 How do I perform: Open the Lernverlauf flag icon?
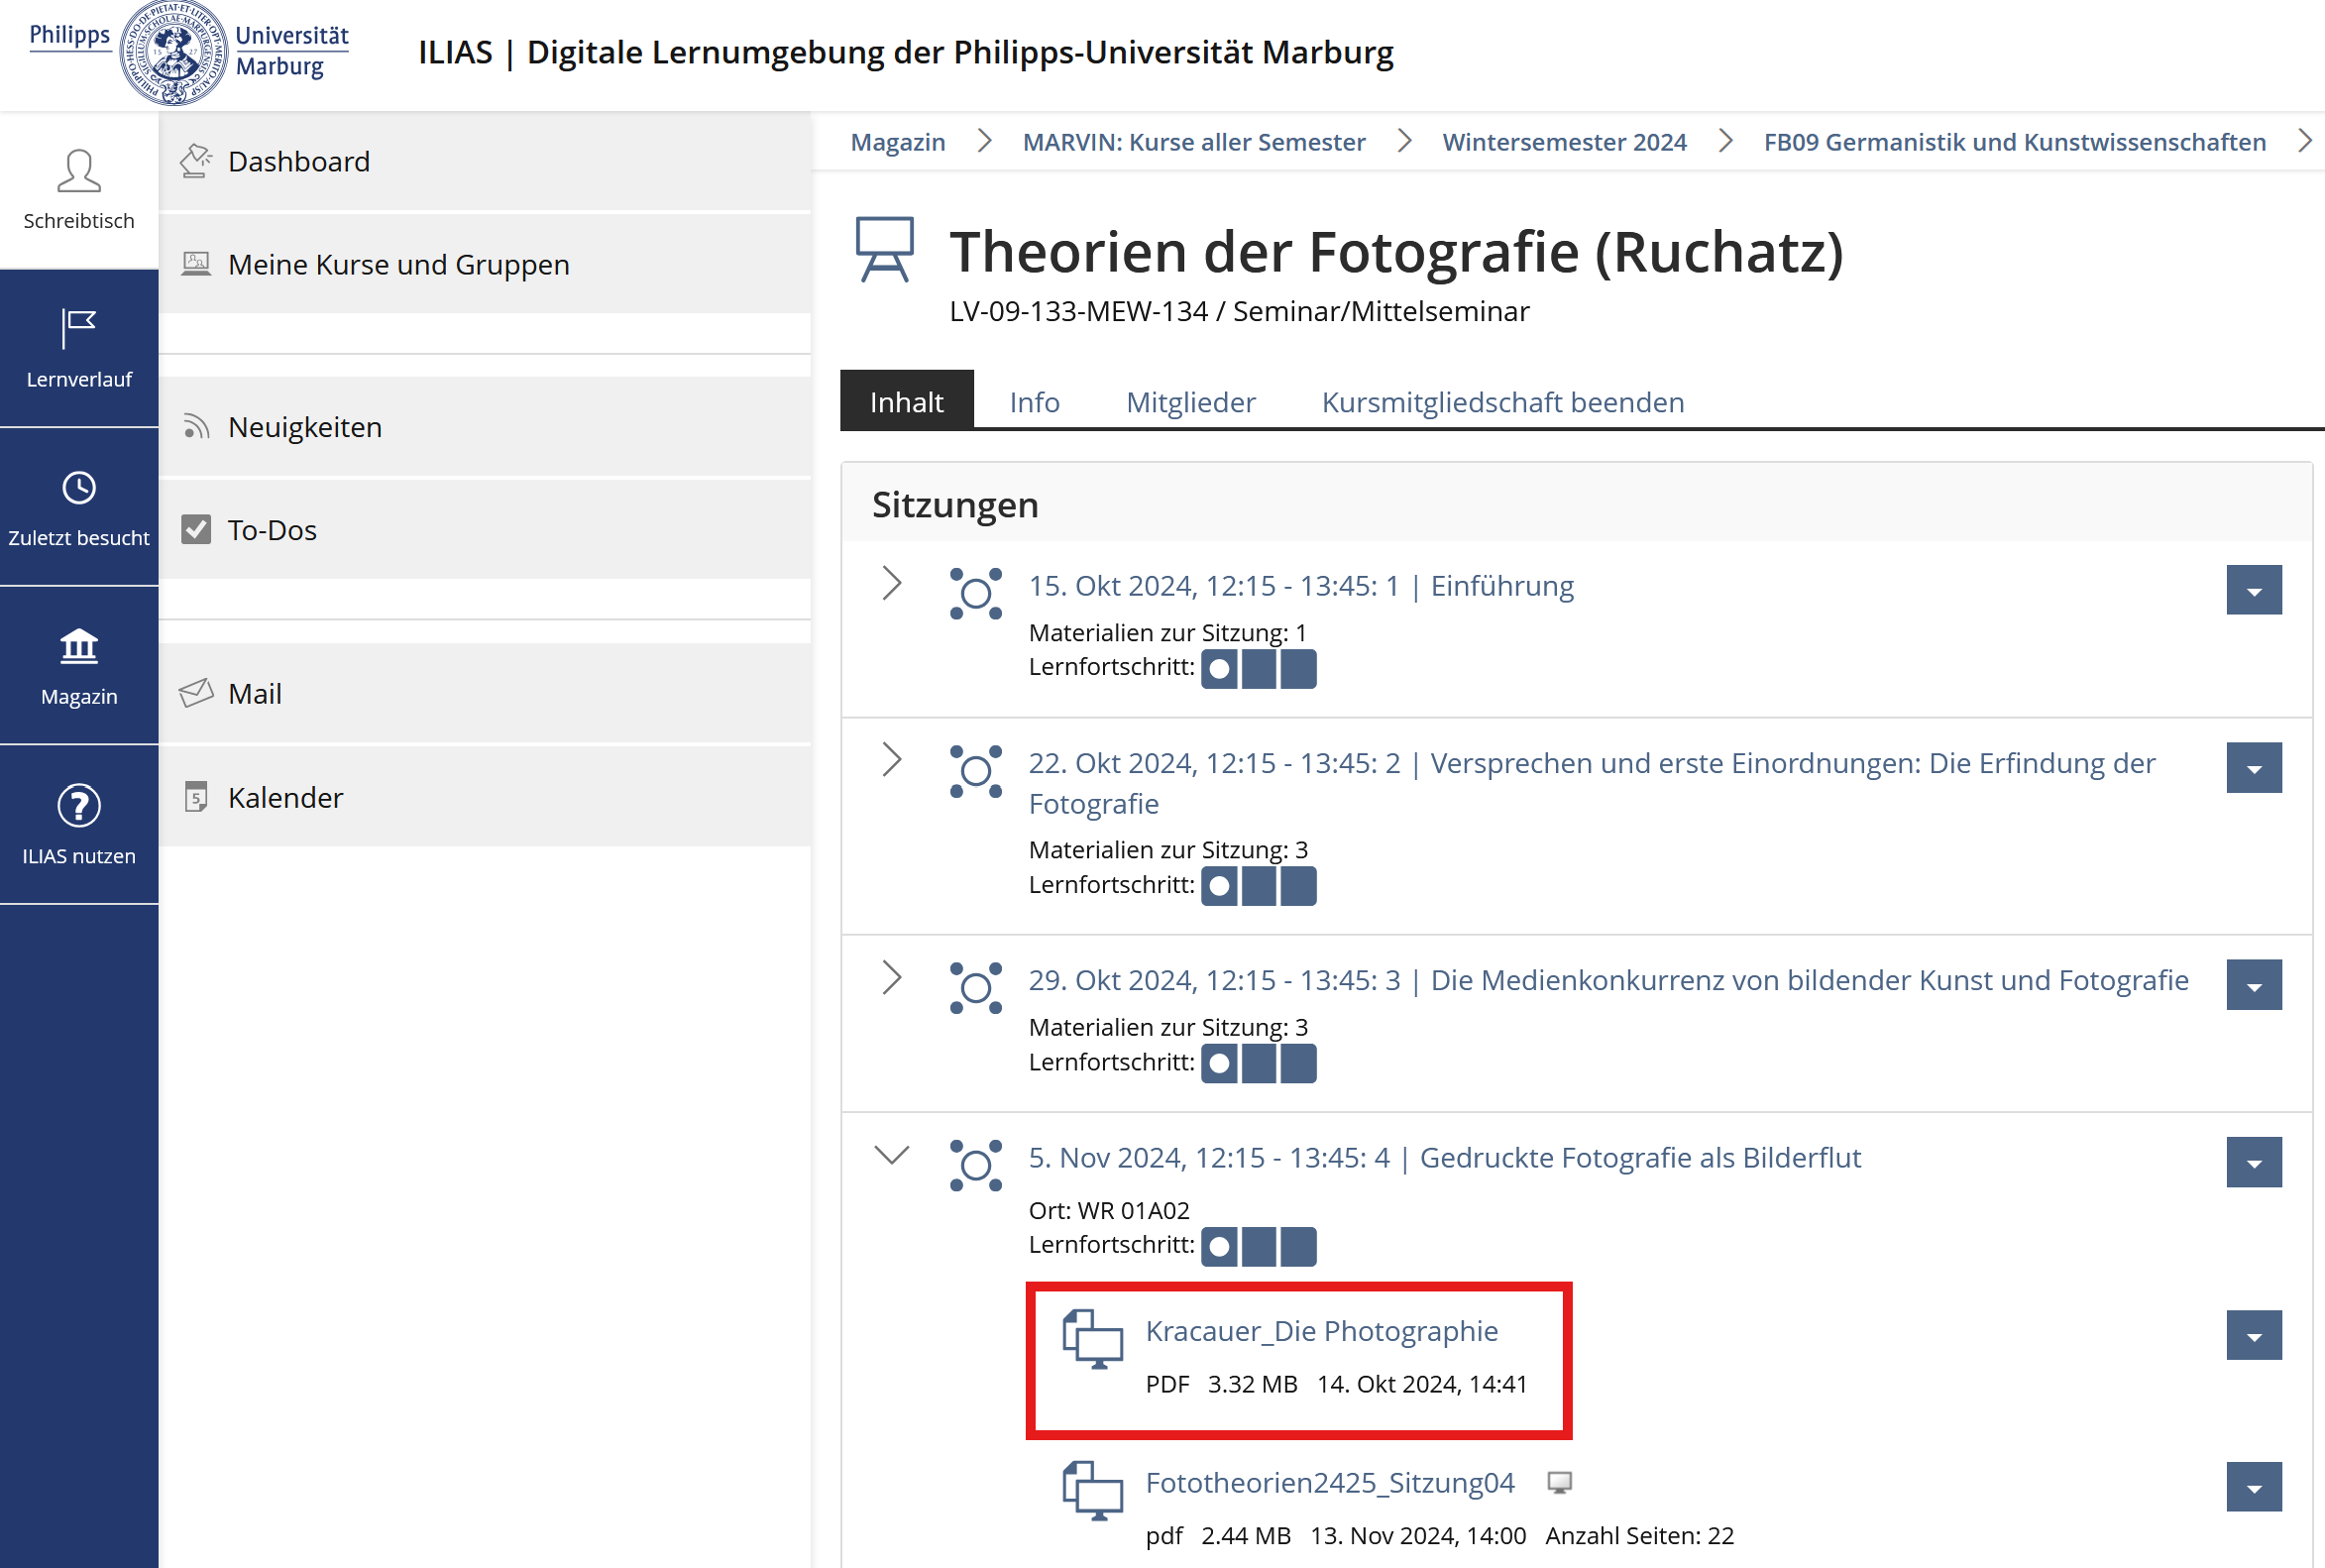click(x=79, y=329)
